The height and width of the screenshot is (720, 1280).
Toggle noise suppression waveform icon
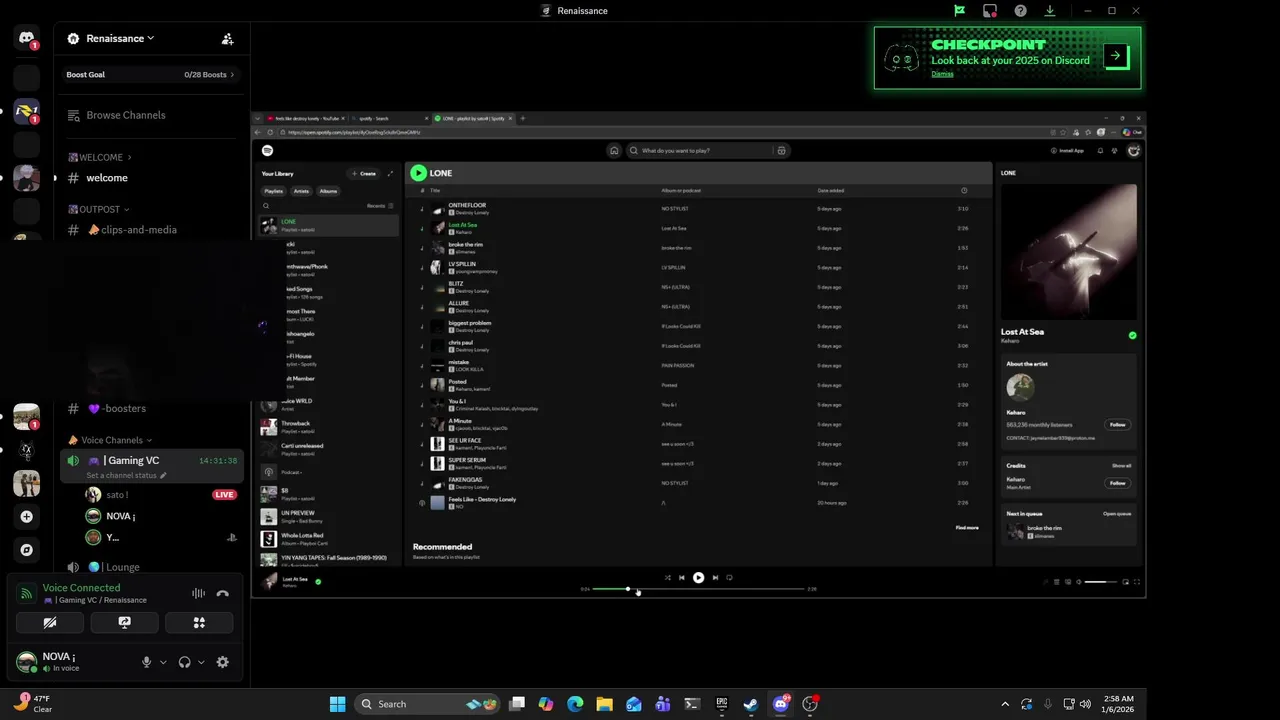point(198,593)
